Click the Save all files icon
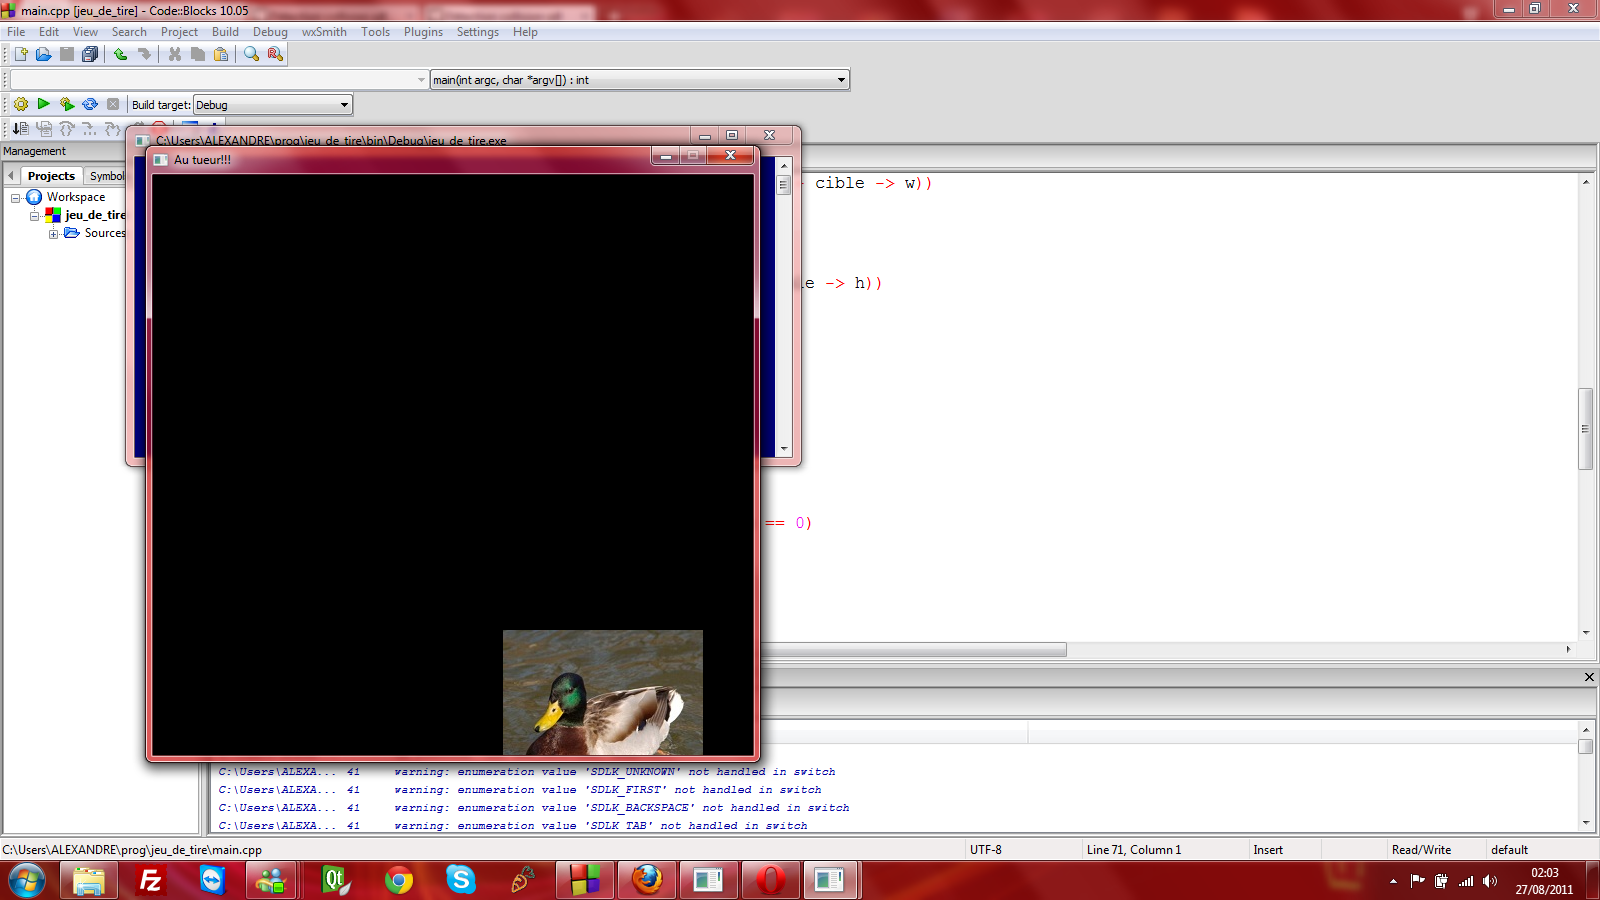The image size is (1600, 900). [90, 54]
